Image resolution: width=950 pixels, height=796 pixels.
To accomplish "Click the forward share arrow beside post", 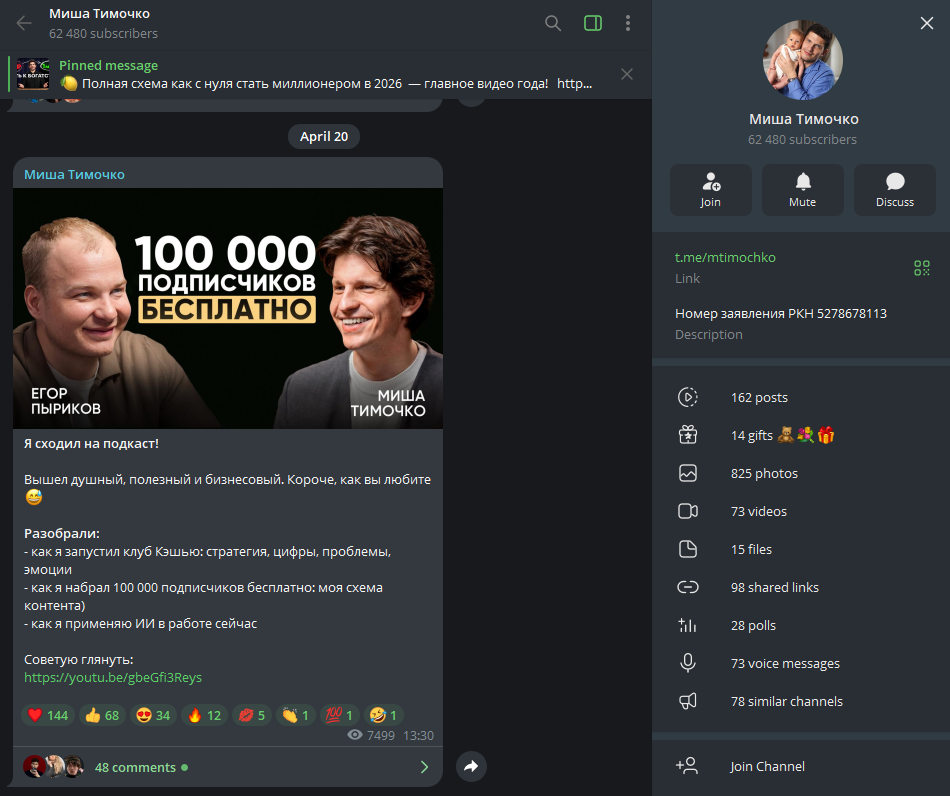I will click(471, 767).
